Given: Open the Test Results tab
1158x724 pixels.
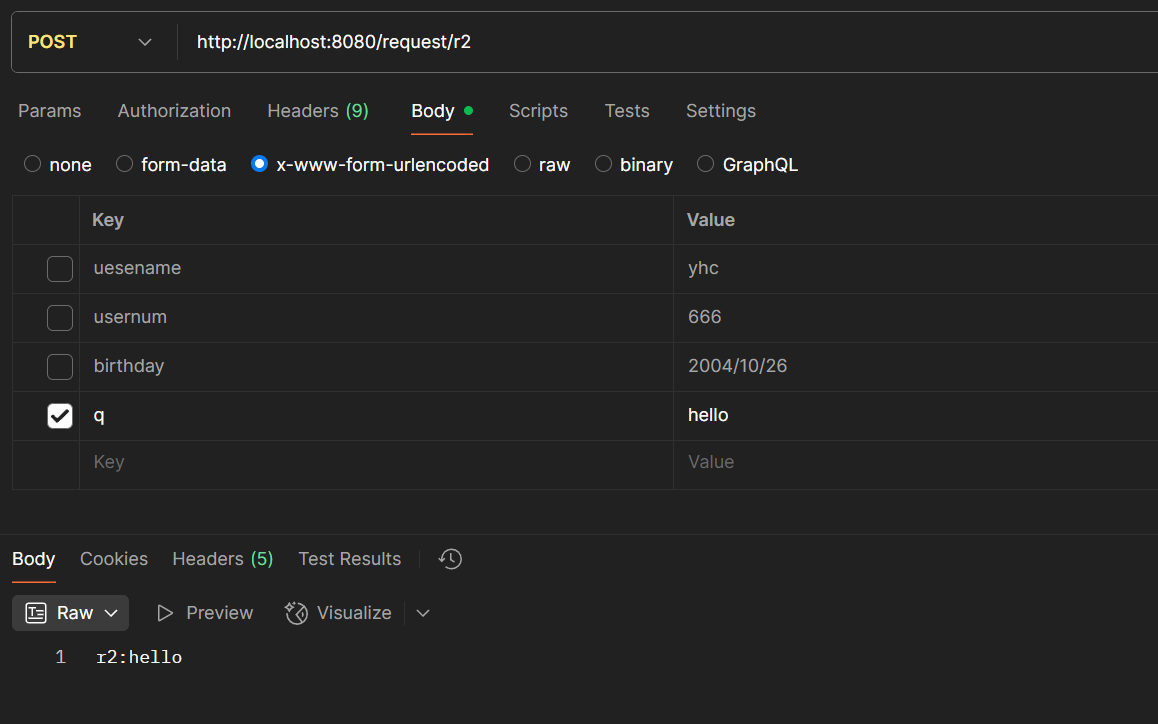Looking at the screenshot, I should click(x=349, y=559).
